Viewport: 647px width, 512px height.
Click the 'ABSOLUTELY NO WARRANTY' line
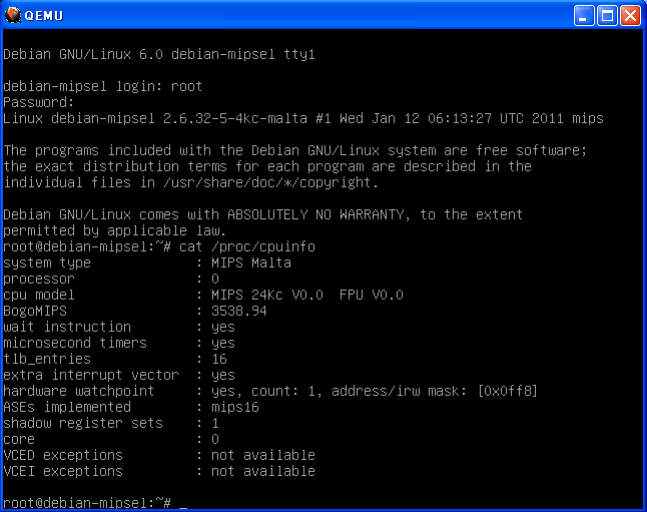pos(263,215)
